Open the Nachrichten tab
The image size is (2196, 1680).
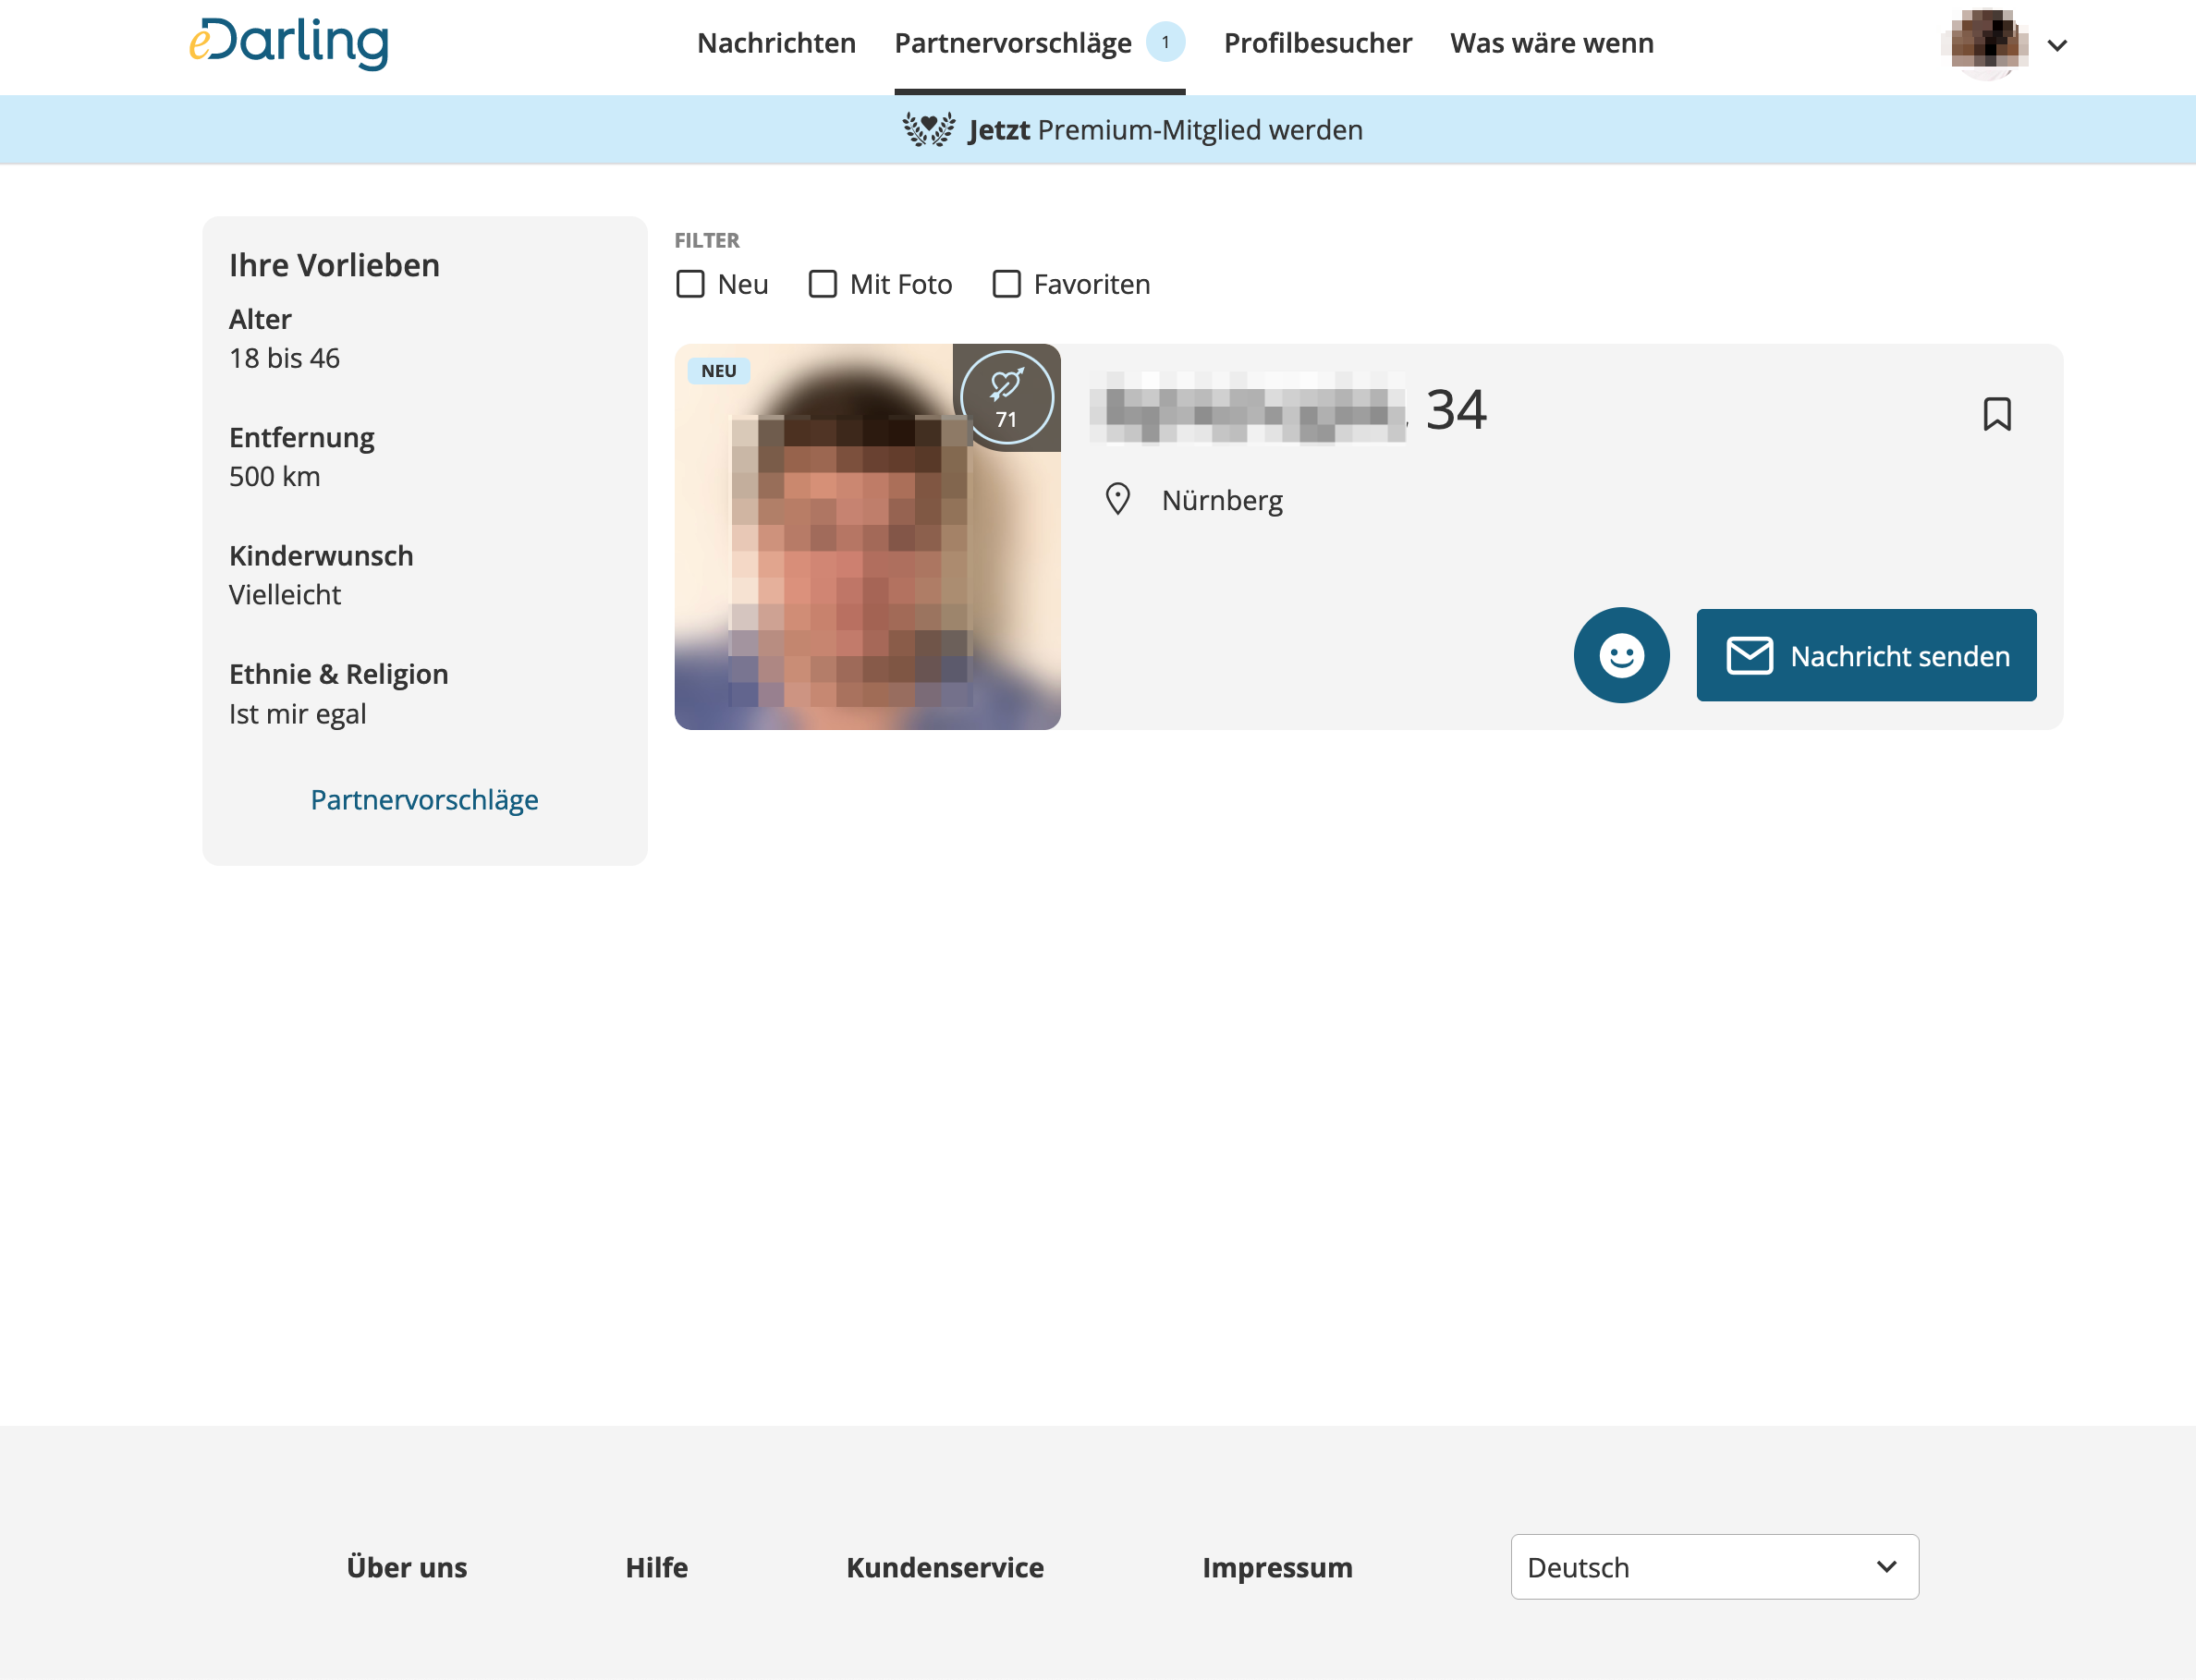(776, 43)
